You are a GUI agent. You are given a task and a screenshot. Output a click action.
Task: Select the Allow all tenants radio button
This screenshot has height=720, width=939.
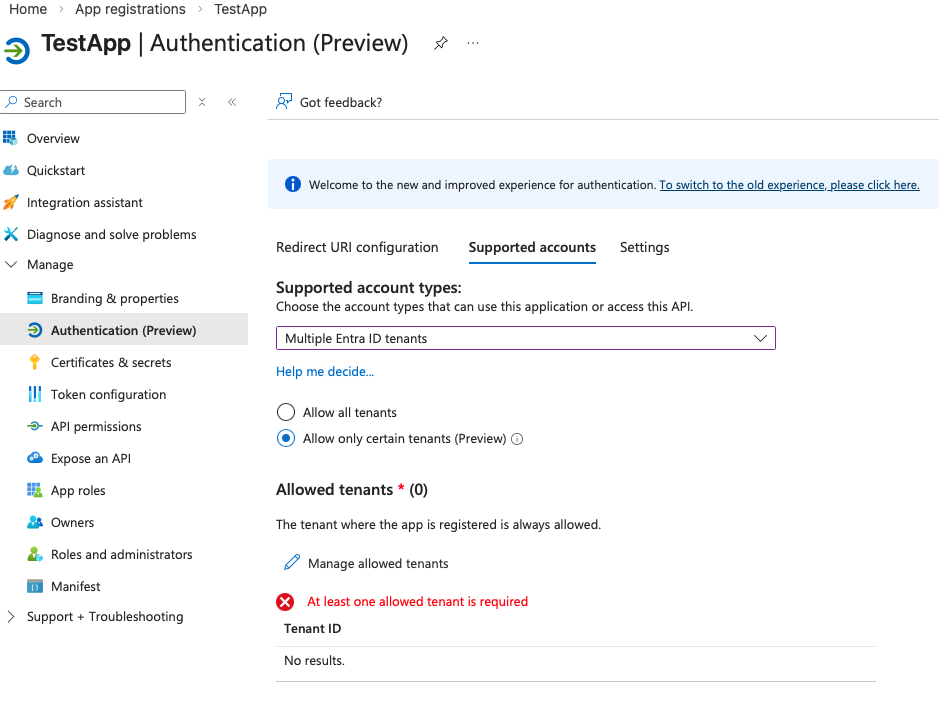[x=286, y=412]
